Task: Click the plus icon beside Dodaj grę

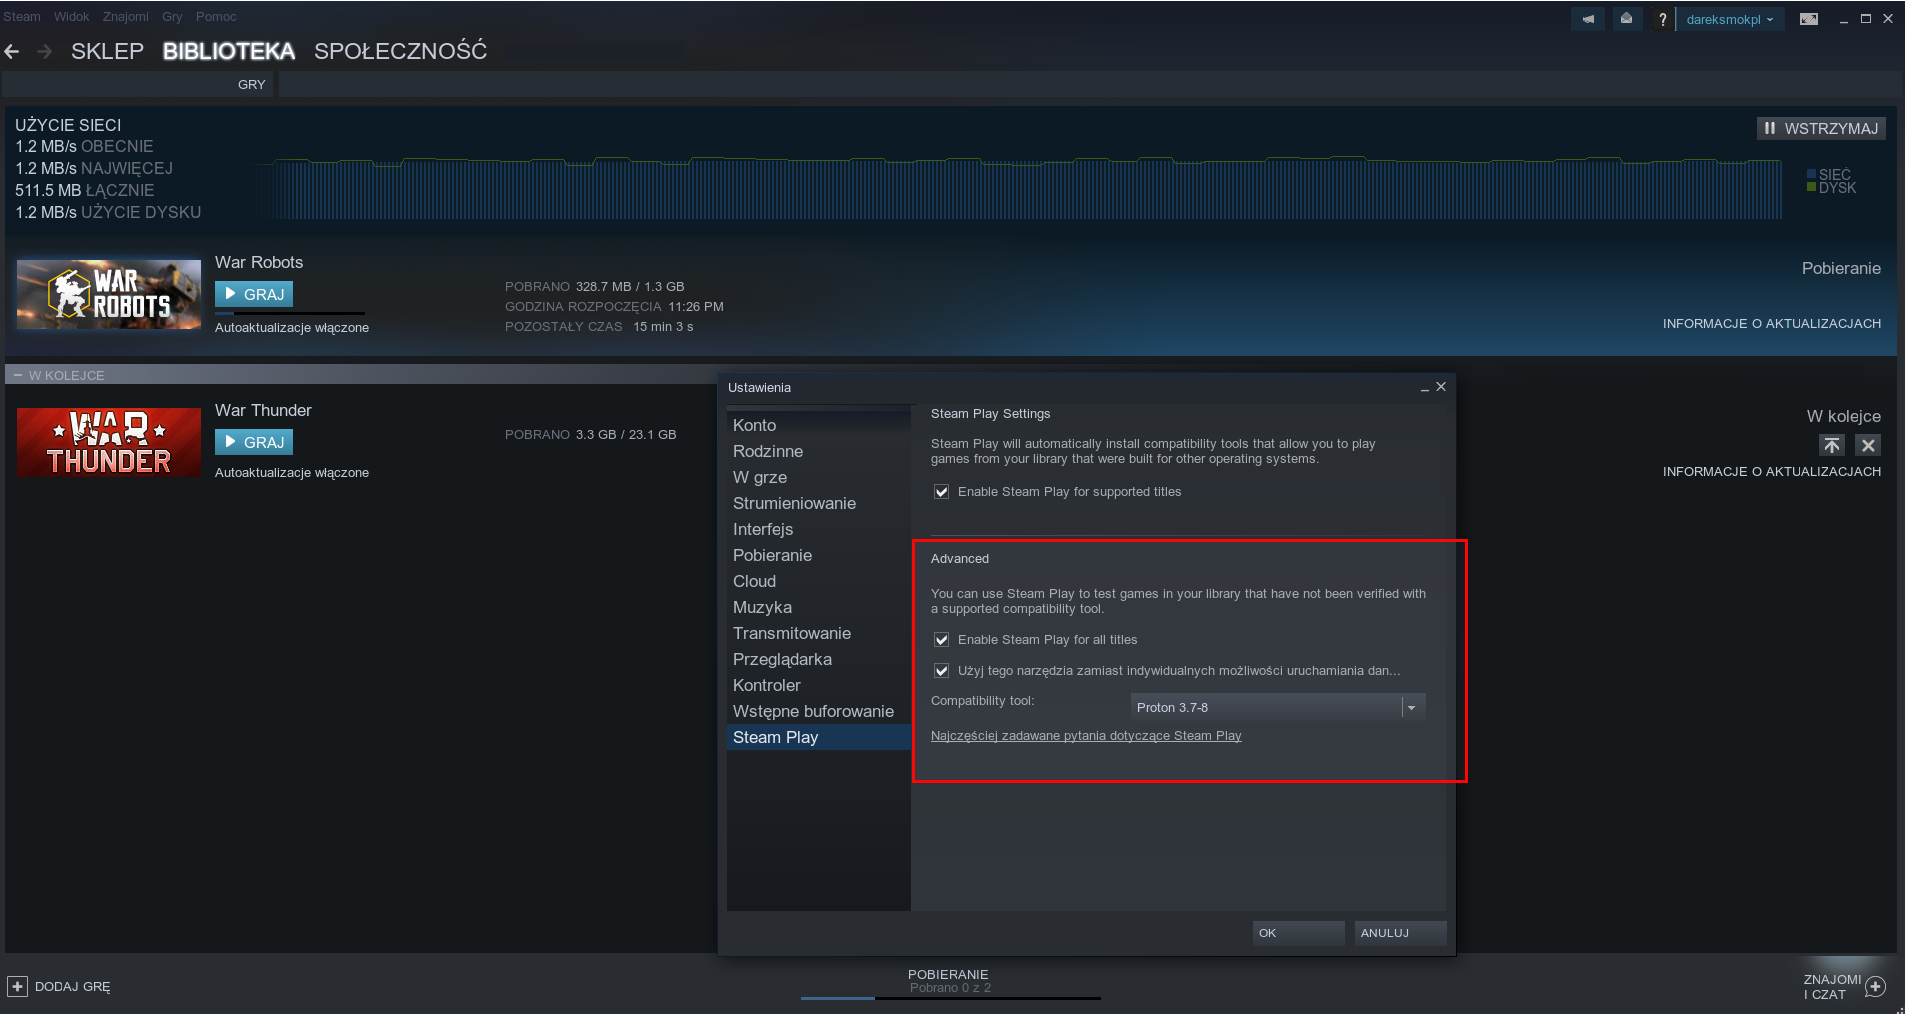Action: (17, 986)
